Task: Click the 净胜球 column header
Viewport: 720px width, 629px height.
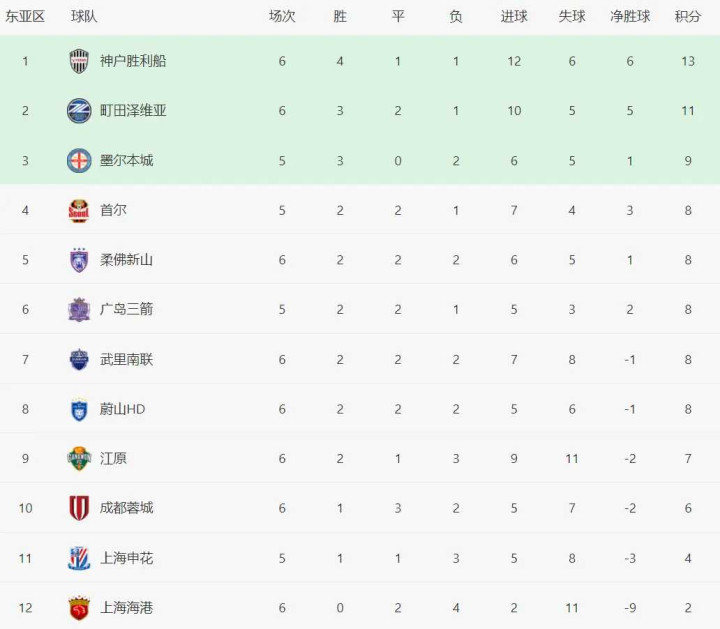Action: [x=630, y=17]
